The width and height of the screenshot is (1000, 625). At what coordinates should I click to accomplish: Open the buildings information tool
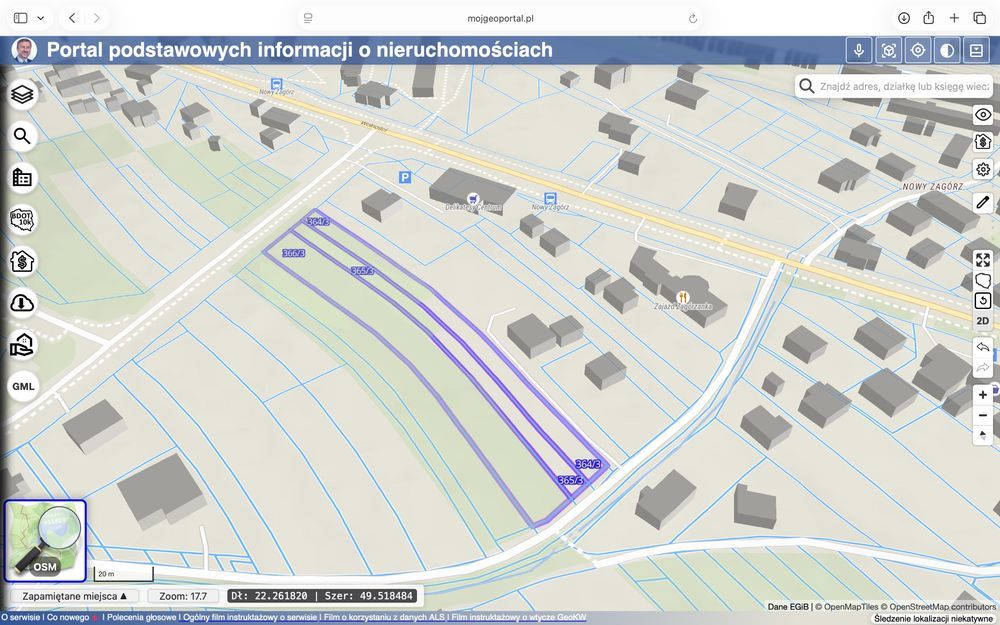tap(23, 177)
